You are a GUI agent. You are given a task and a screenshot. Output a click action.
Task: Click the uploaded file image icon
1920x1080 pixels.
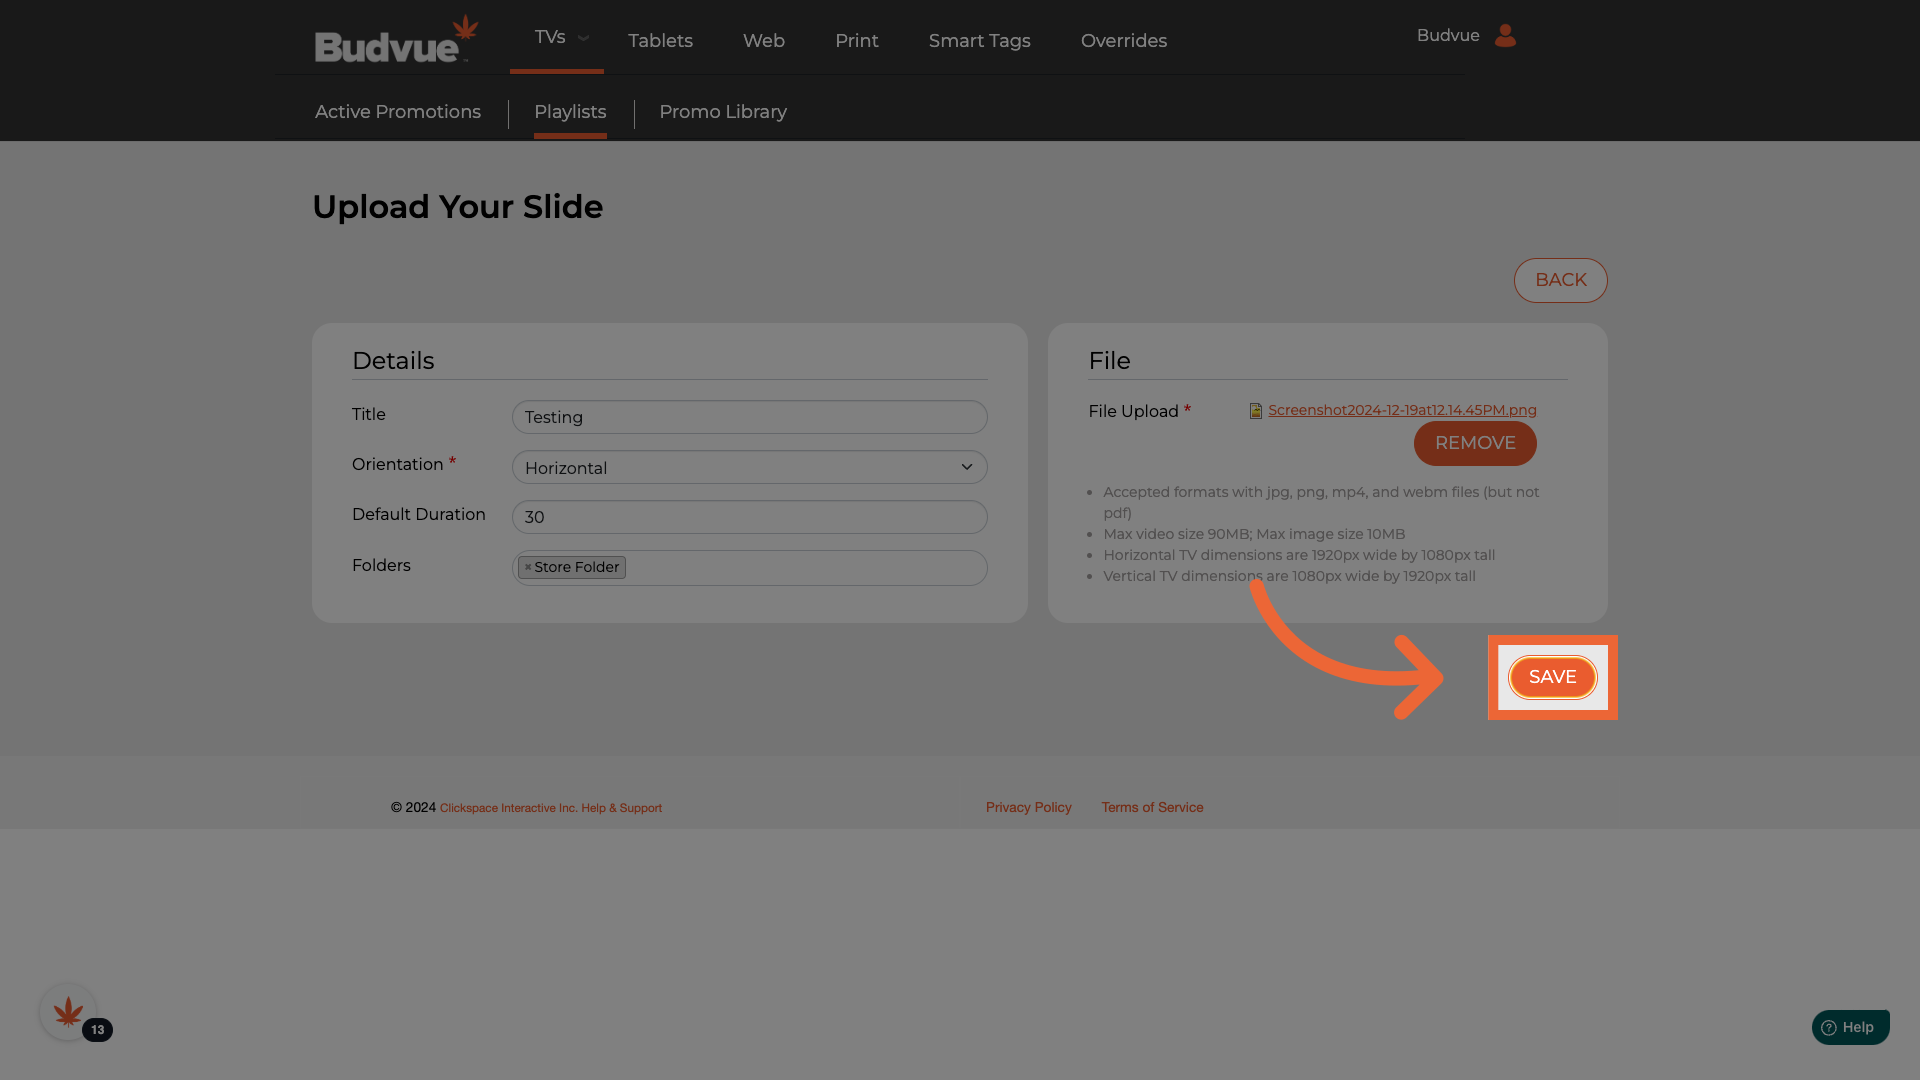[x=1256, y=411]
